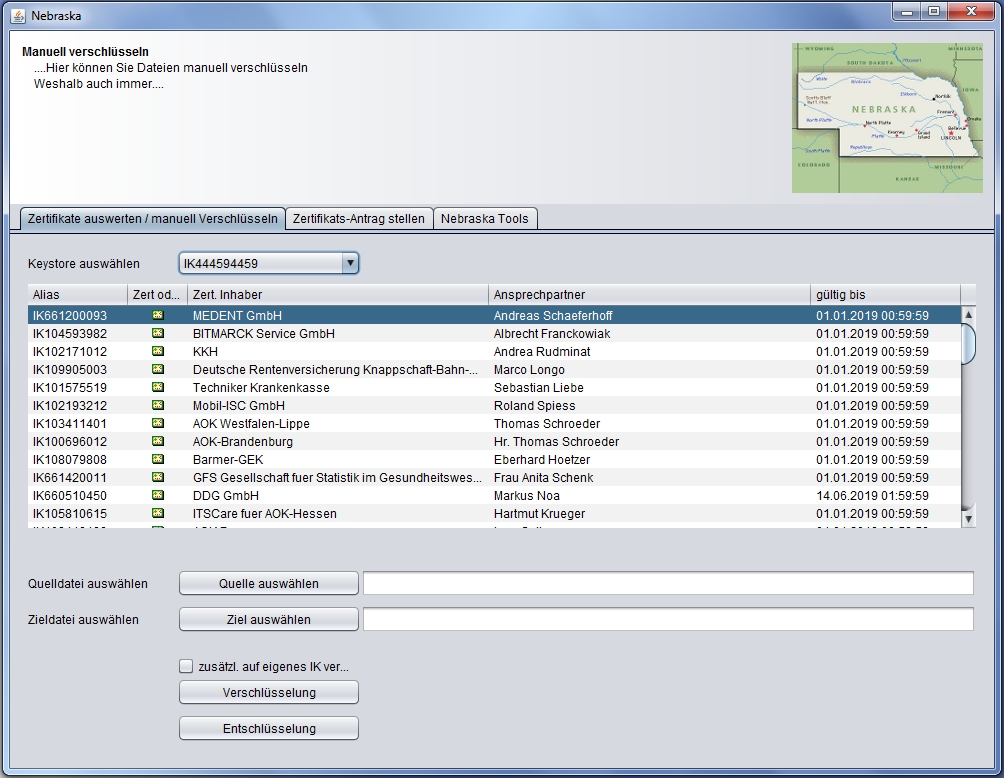This screenshot has height=778, width=1004.
Task: Click certificate icon in IK109905003 row
Action: pos(158,369)
